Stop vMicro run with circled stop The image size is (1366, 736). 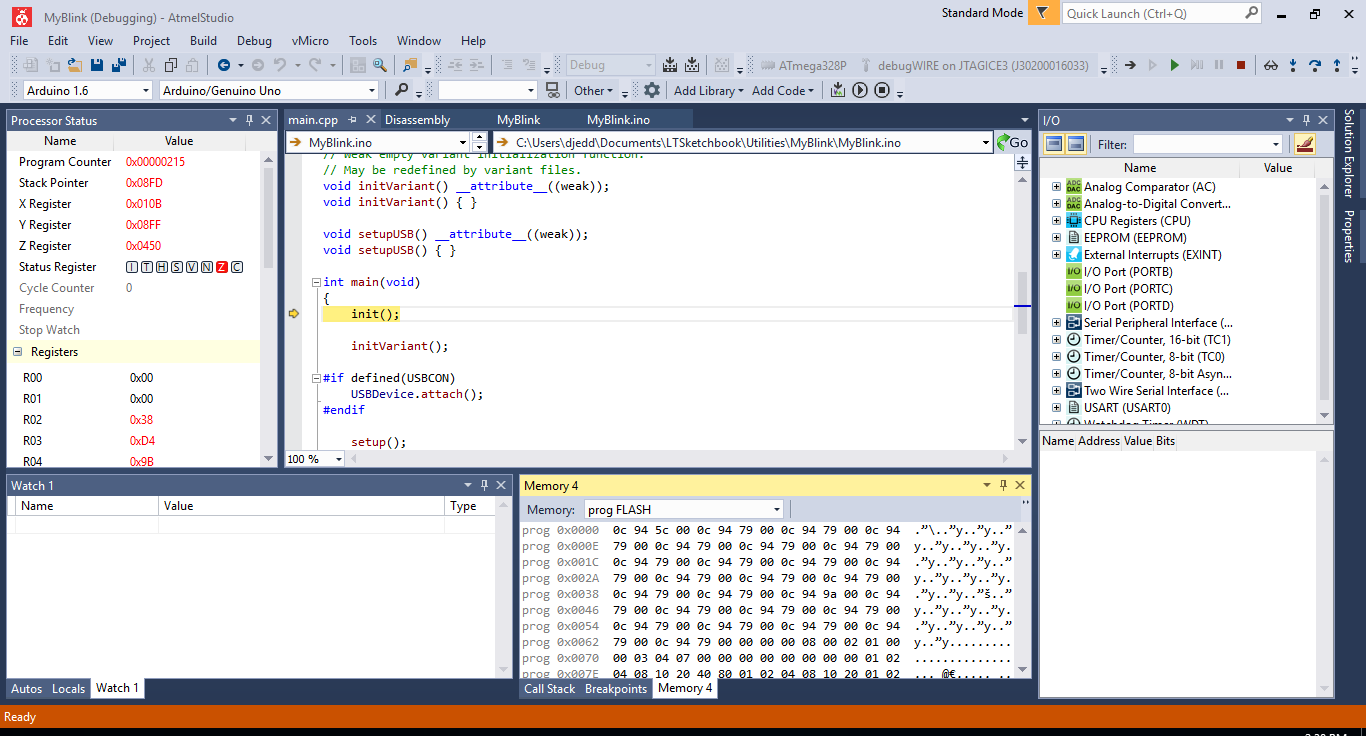pos(882,90)
